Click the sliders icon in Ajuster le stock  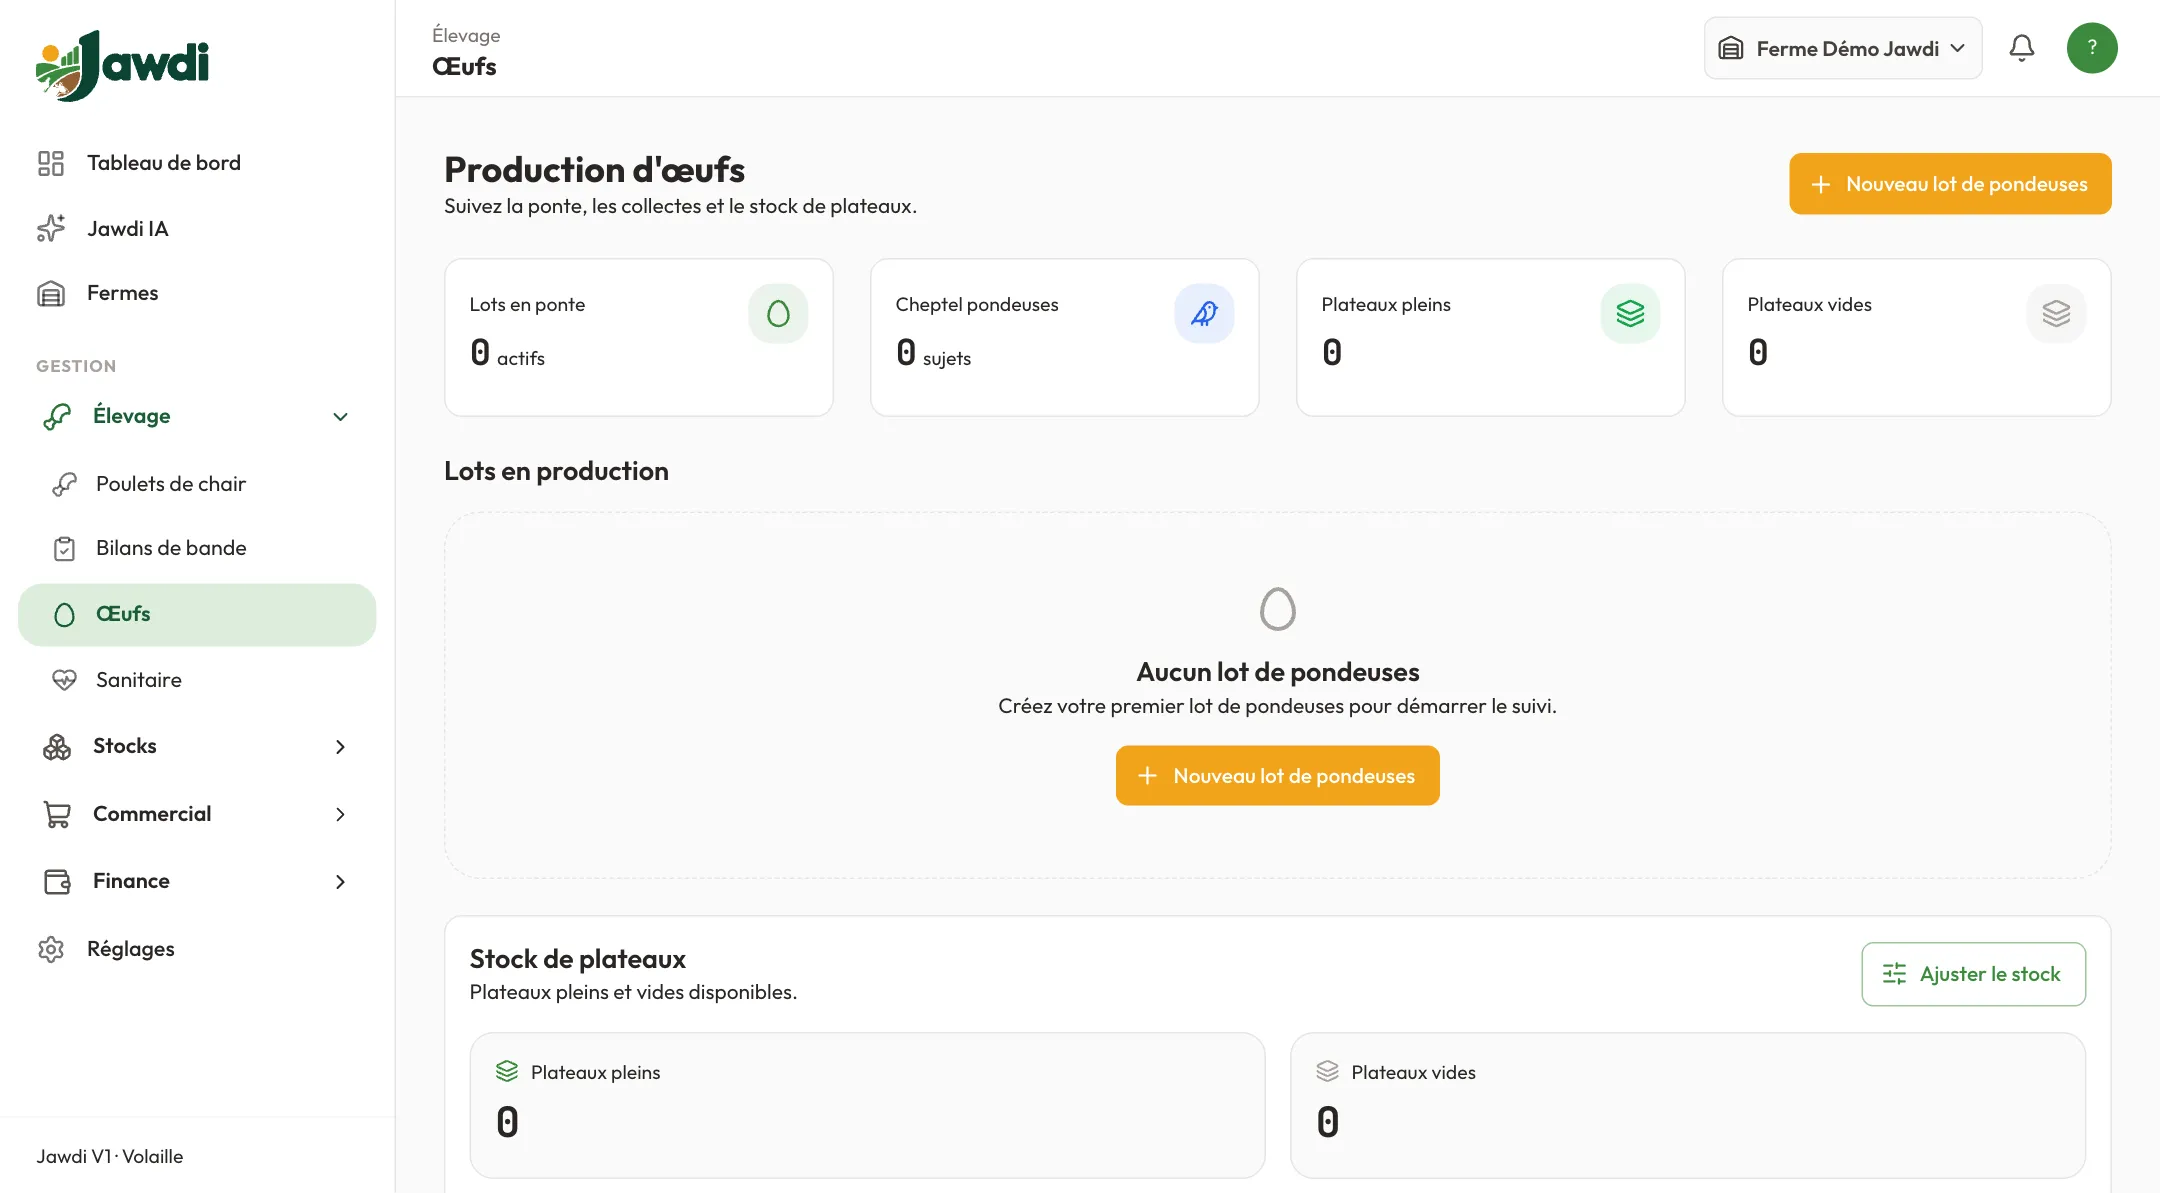[x=1894, y=974]
